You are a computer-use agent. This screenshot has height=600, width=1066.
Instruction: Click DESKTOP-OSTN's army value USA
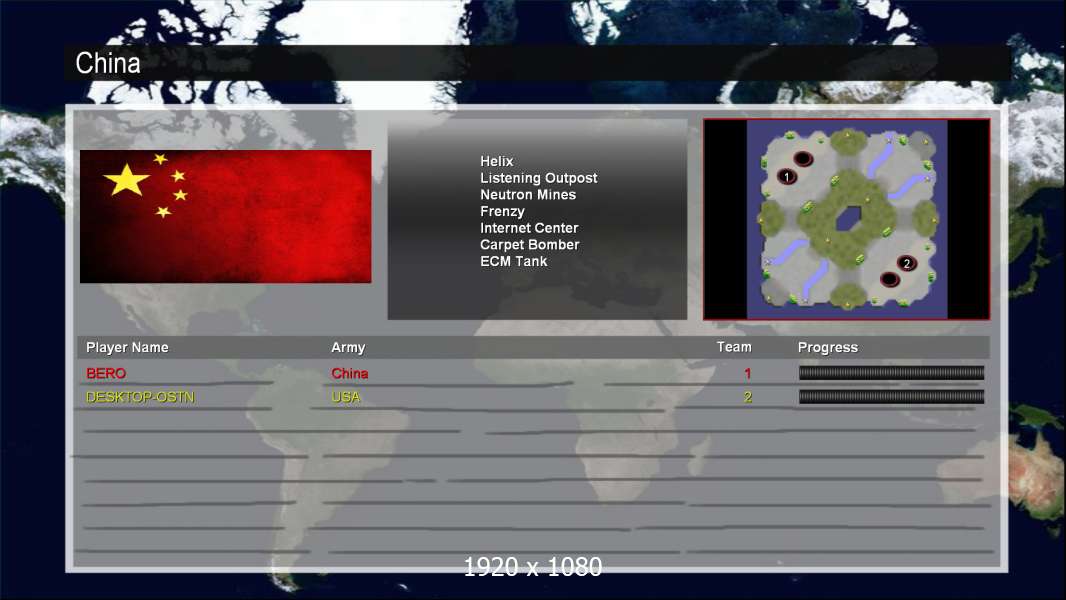click(x=345, y=397)
